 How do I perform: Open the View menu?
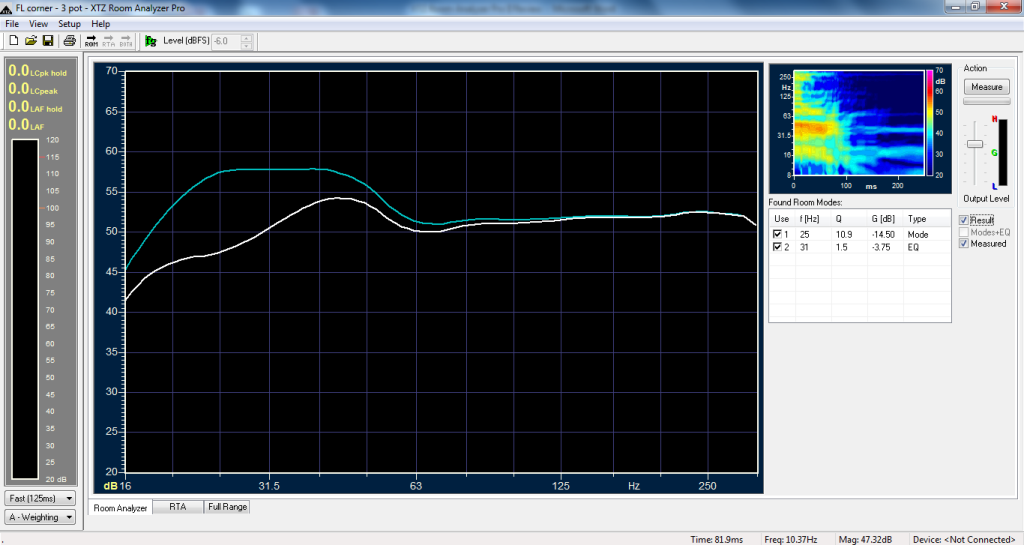coord(39,23)
